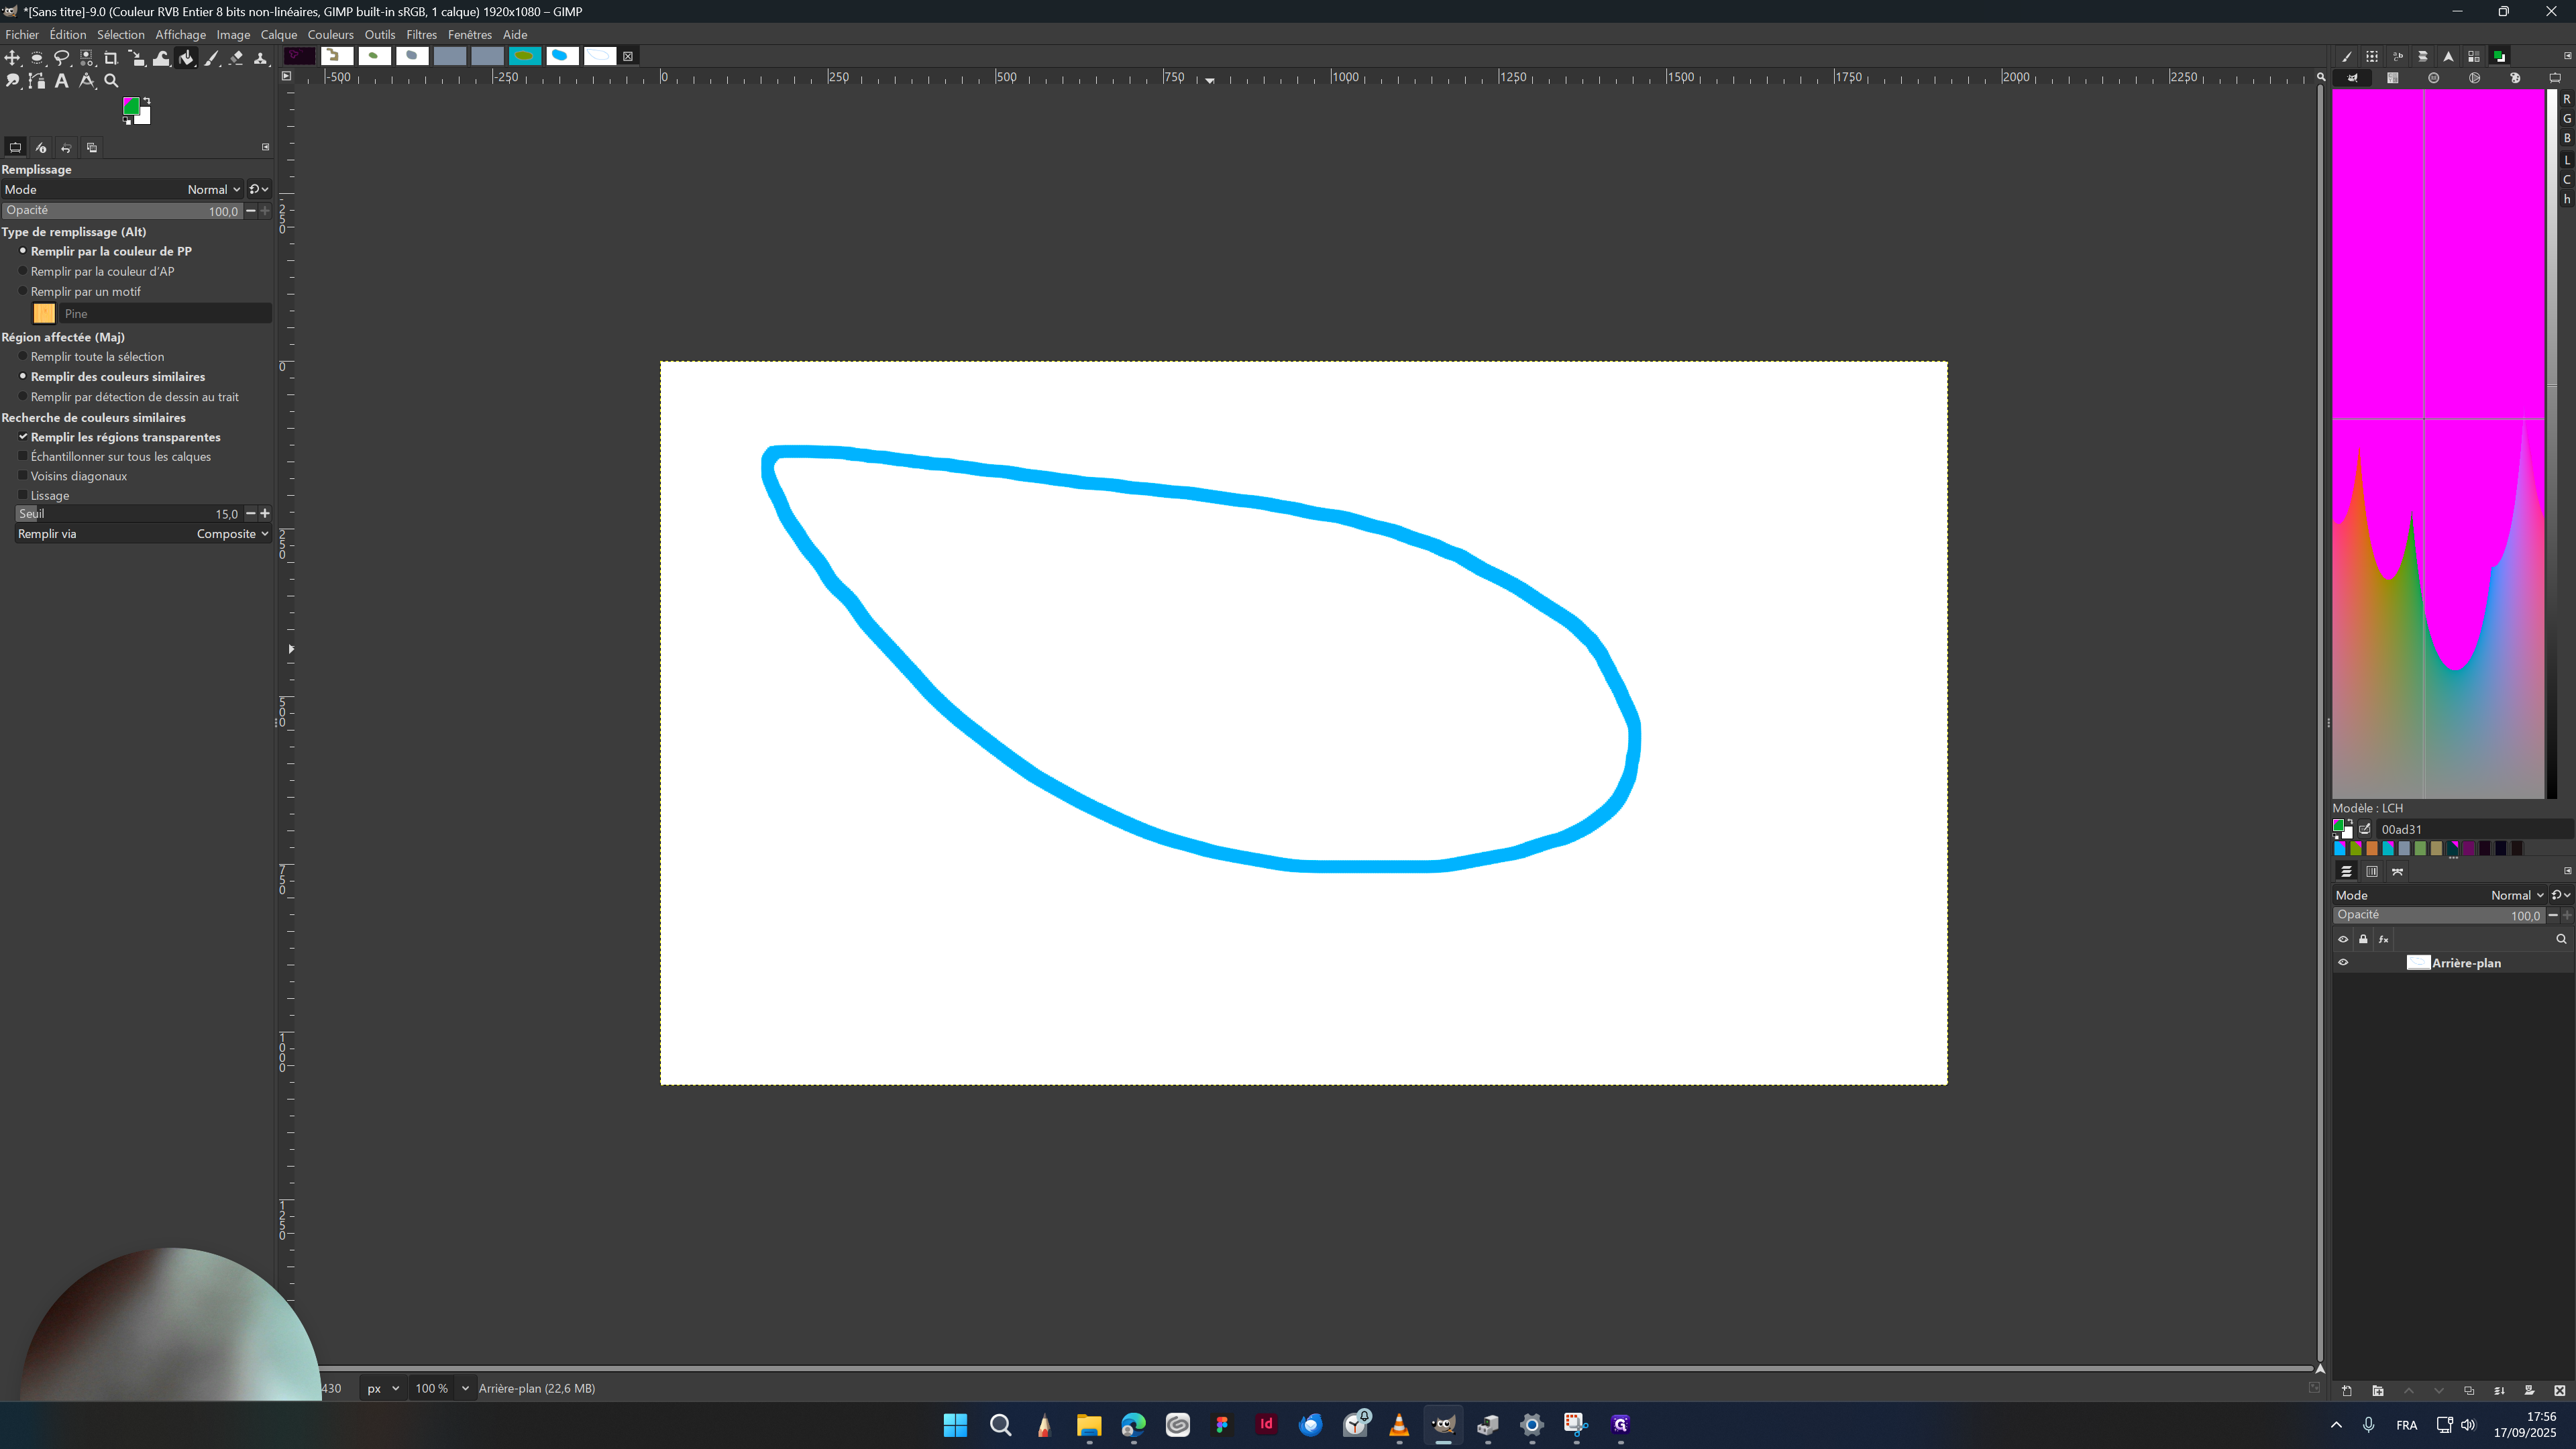Screen dimensions: 2576x1449
Task: Select the Text tool
Action: pos(62,81)
